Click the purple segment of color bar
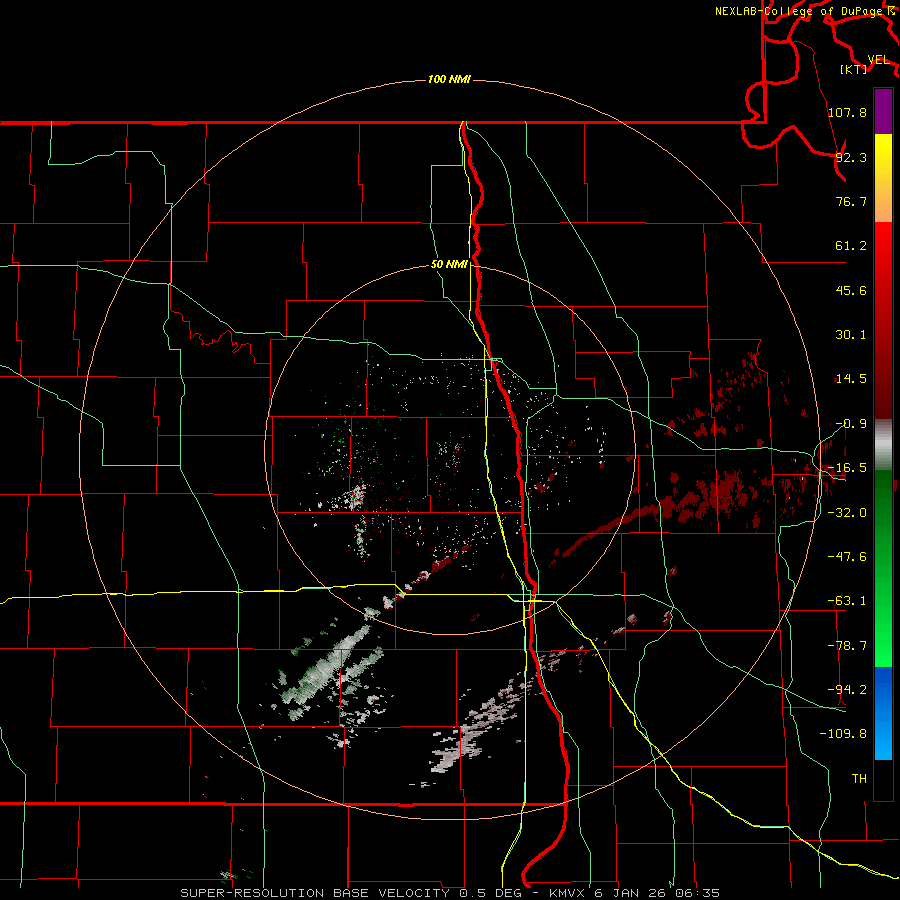Viewport: 900px width, 900px height. (883, 111)
